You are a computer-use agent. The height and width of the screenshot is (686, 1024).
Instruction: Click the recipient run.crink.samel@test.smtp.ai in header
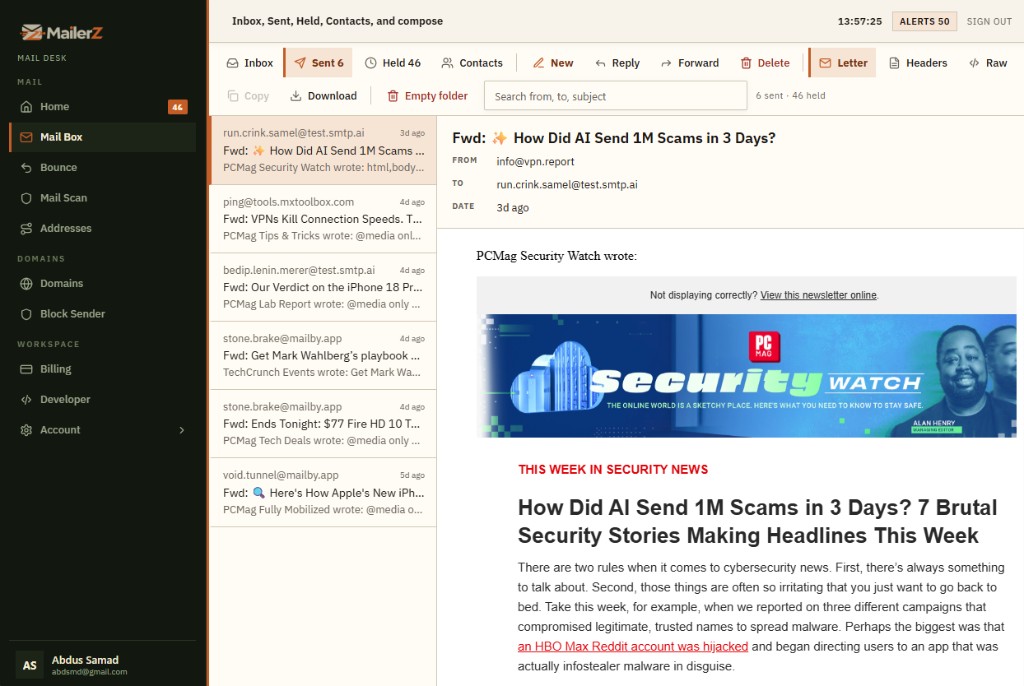tap(567, 185)
